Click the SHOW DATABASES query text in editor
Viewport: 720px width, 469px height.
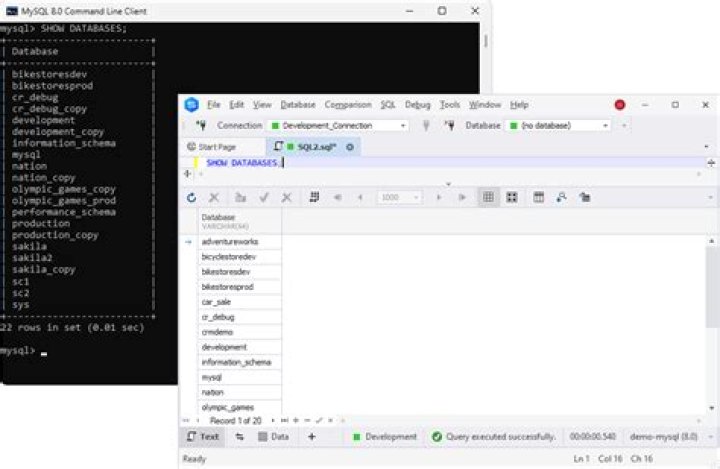[x=242, y=163]
